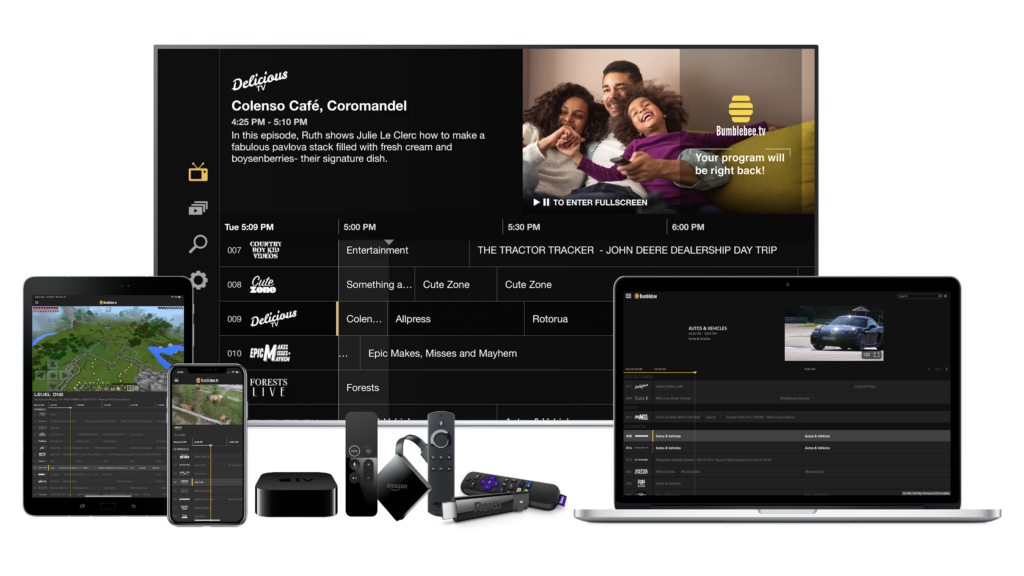Viewport: 1024px width, 576px height.
Task: Choose the Country Boy Kid Videos channel logo
Action: [265, 250]
